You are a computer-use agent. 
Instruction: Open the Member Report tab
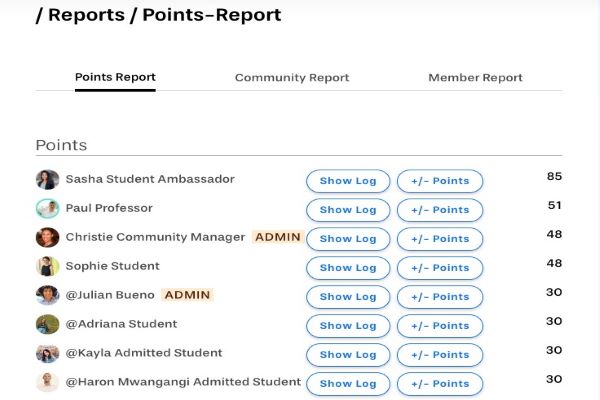point(475,78)
